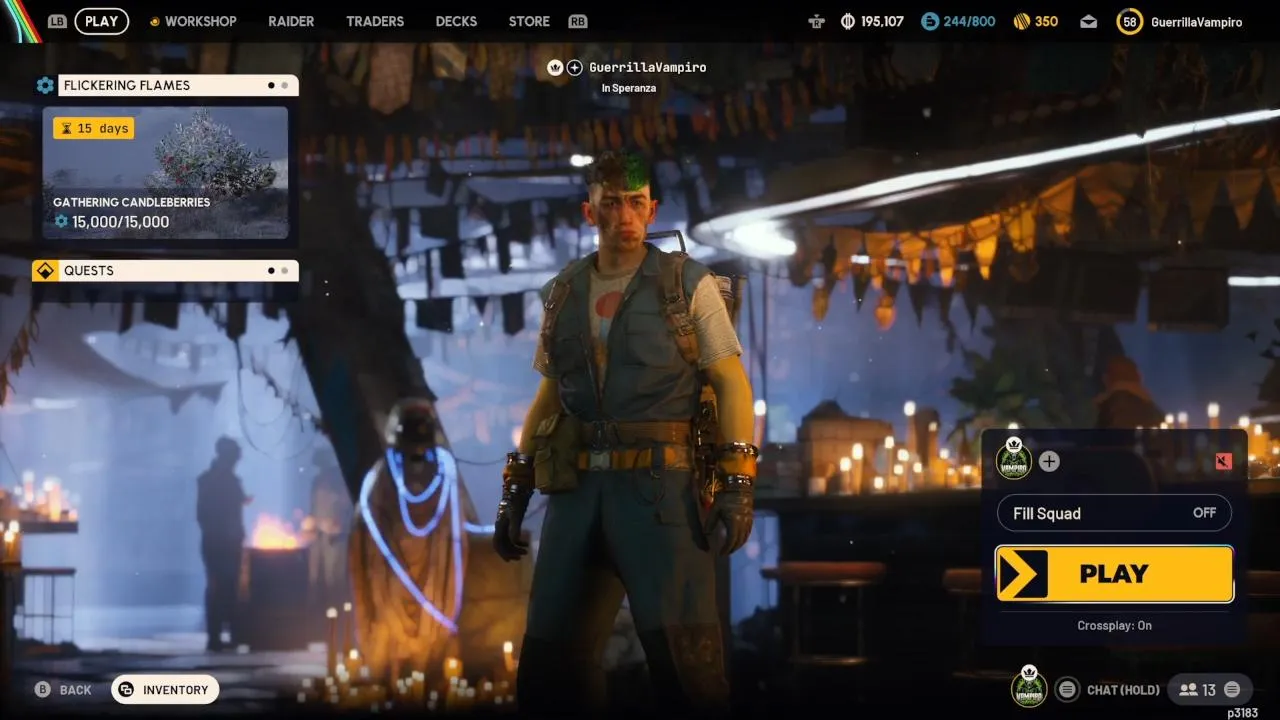Viewport: 1280px width, 720px height.
Task: Click the yellow Quests diamond icon
Action: click(x=45, y=270)
